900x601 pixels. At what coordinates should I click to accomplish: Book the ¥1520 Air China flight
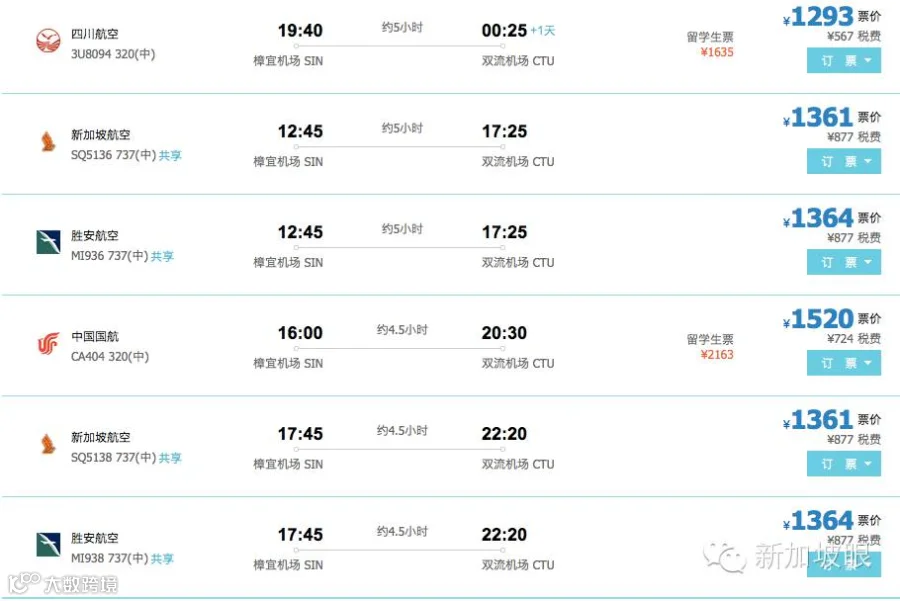coord(844,363)
